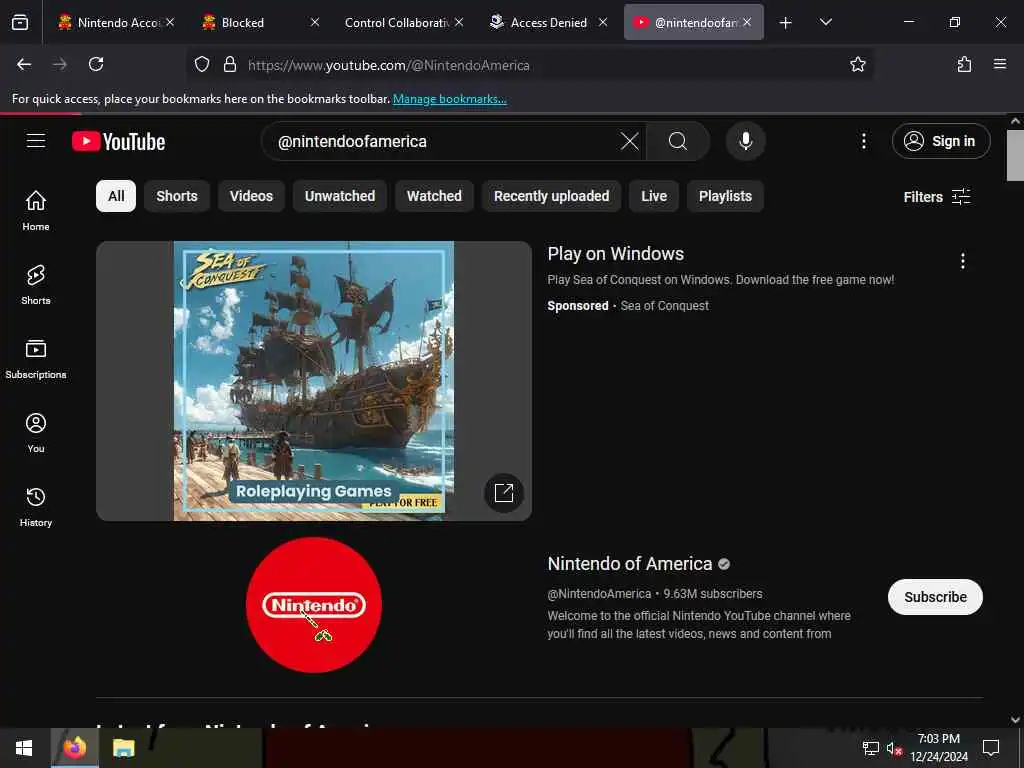Open the You sidebar section
The image size is (1024, 768).
pos(36,432)
